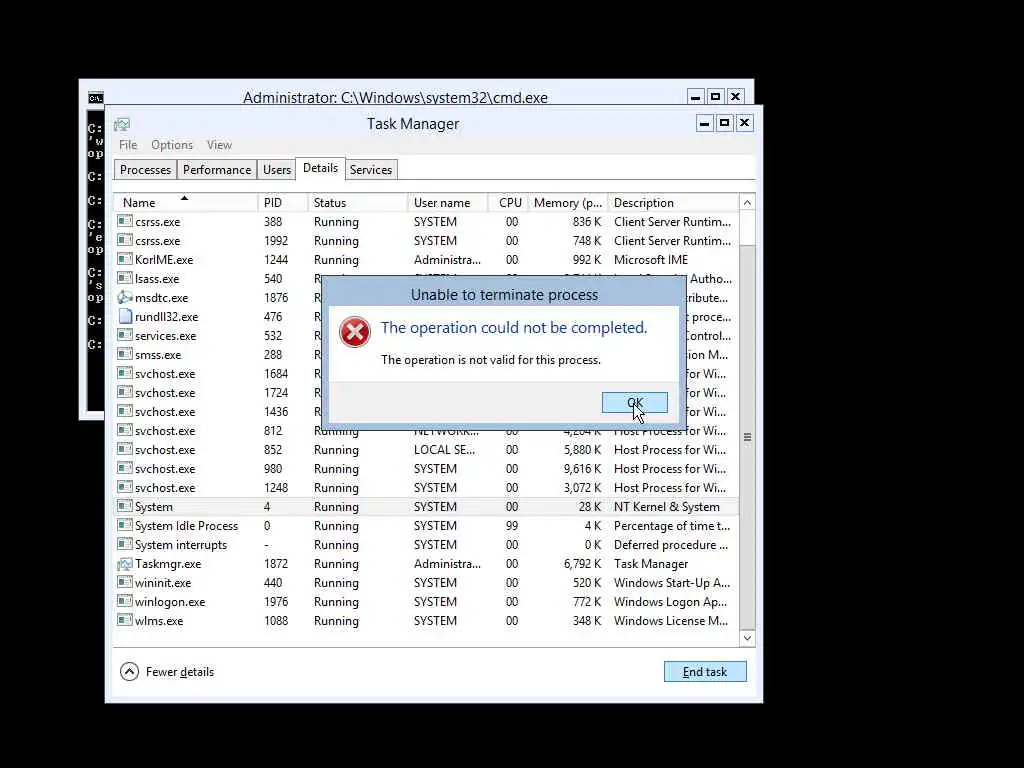Click the svchost.exe icon for PID 852
The width and height of the screenshot is (1024, 768).
(x=125, y=449)
